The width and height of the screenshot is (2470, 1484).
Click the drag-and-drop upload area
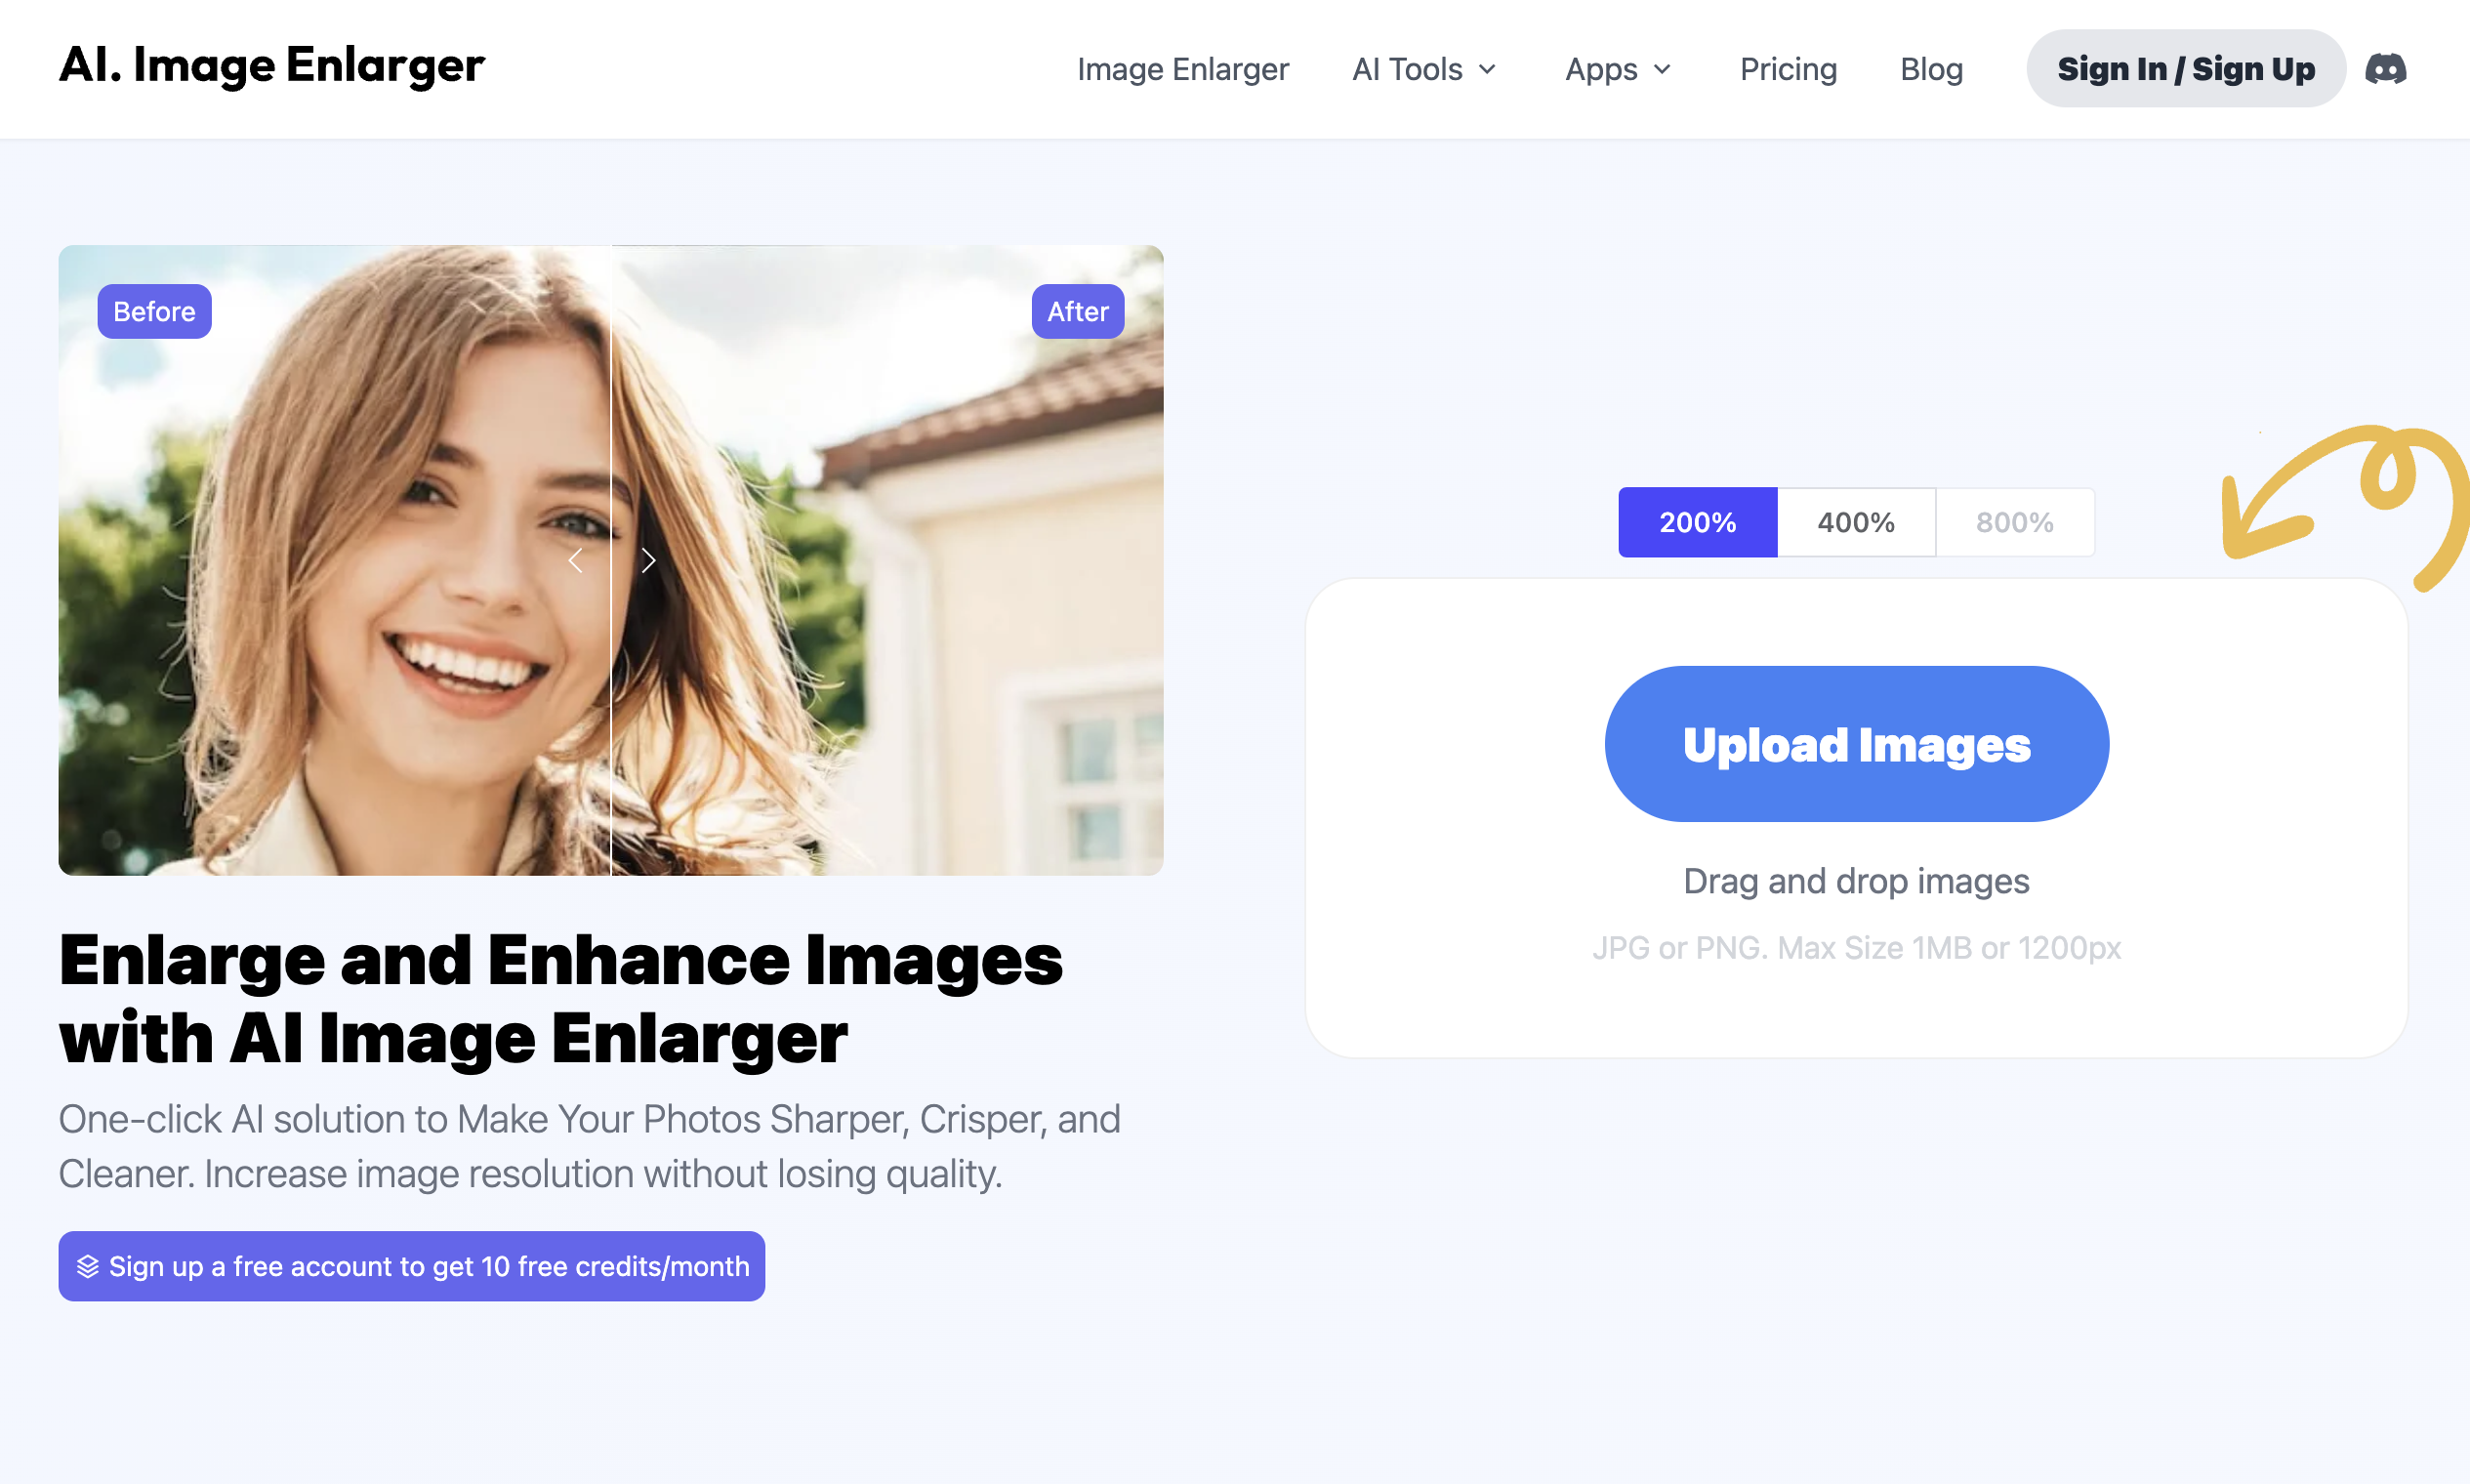[x=1856, y=881]
